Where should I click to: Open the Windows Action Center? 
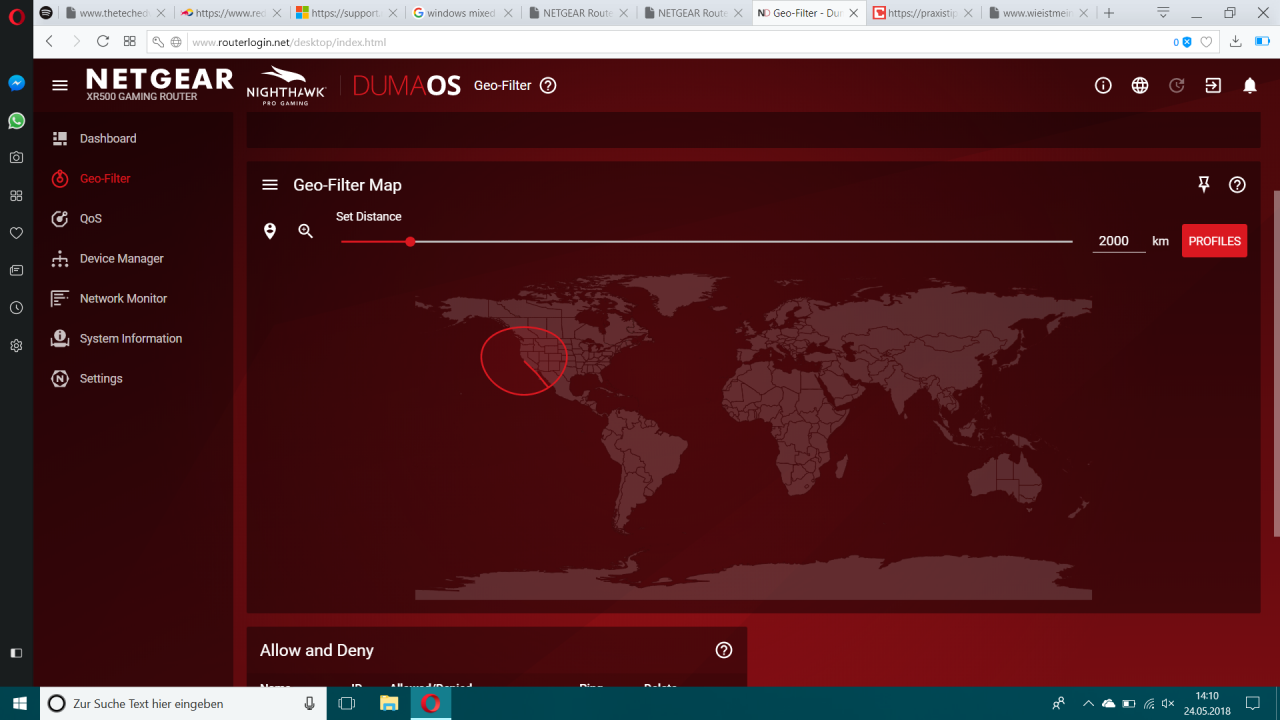pyautogui.click(x=1253, y=703)
